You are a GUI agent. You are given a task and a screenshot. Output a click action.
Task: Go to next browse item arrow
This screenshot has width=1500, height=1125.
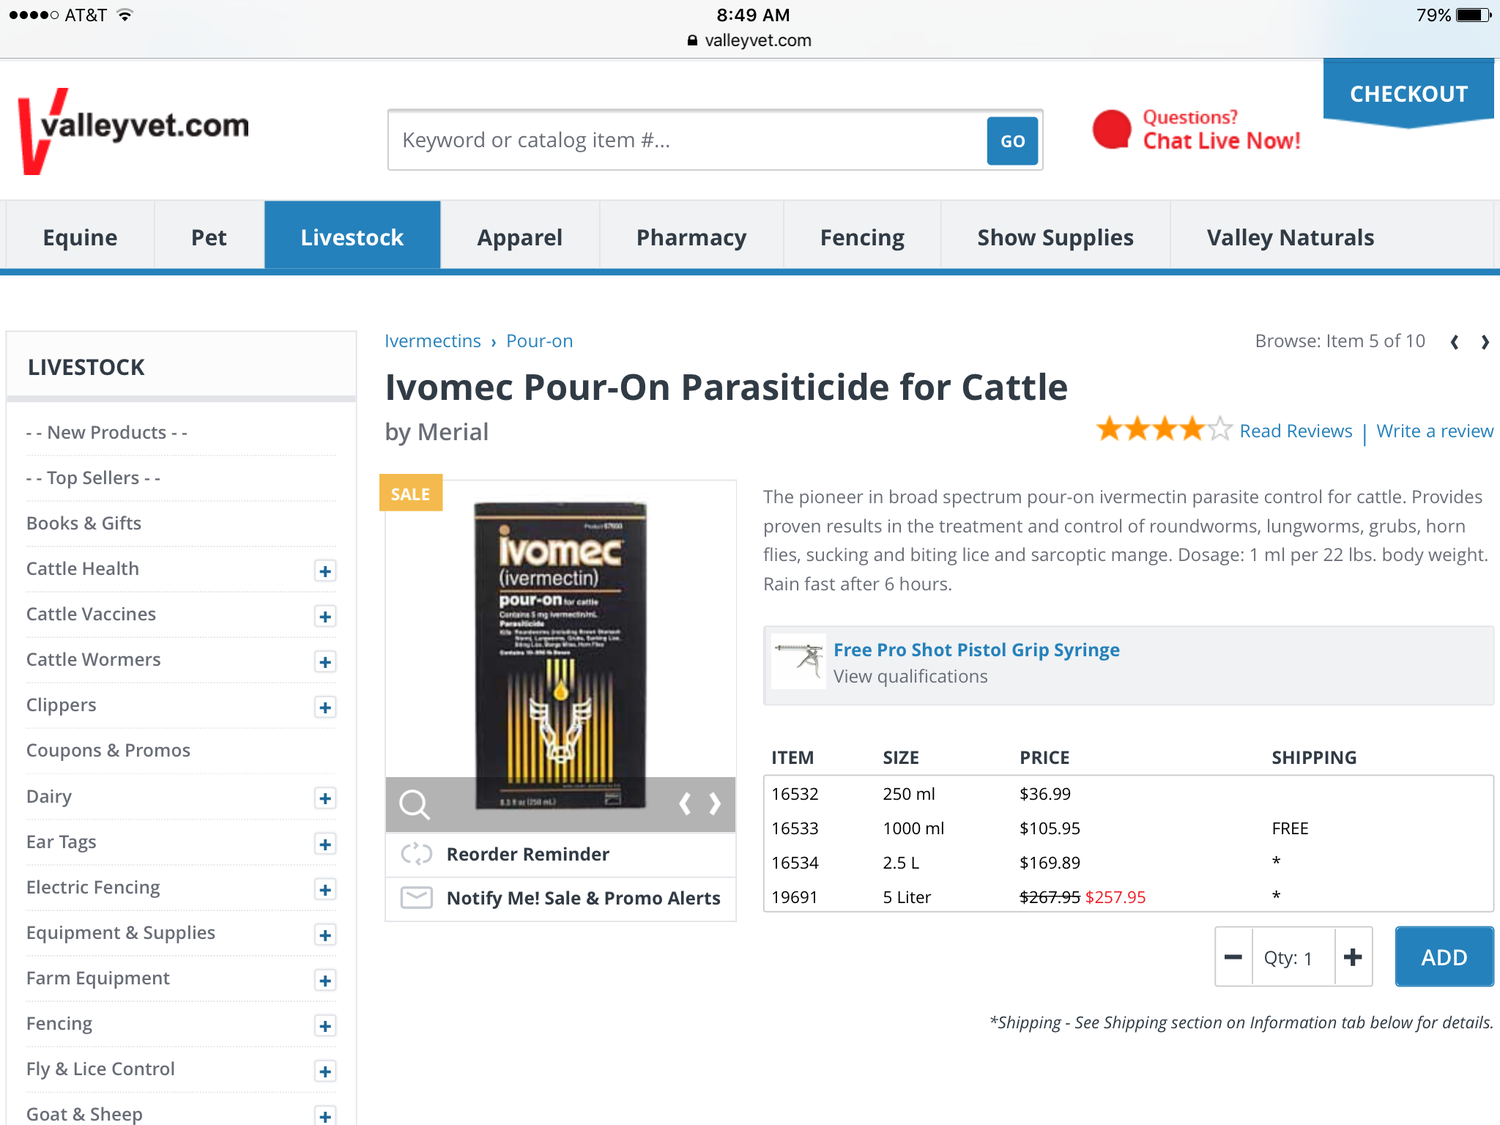(1485, 342)
